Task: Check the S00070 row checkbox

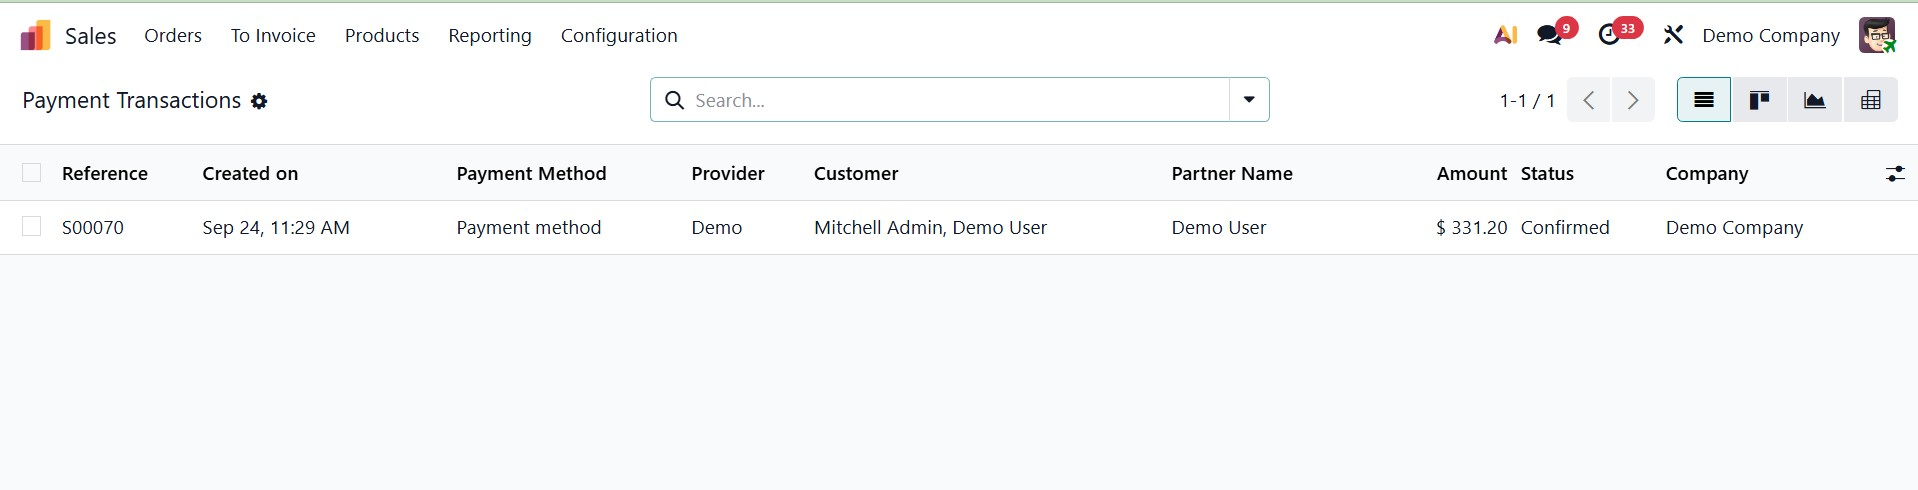Action: tap(32, 227)
